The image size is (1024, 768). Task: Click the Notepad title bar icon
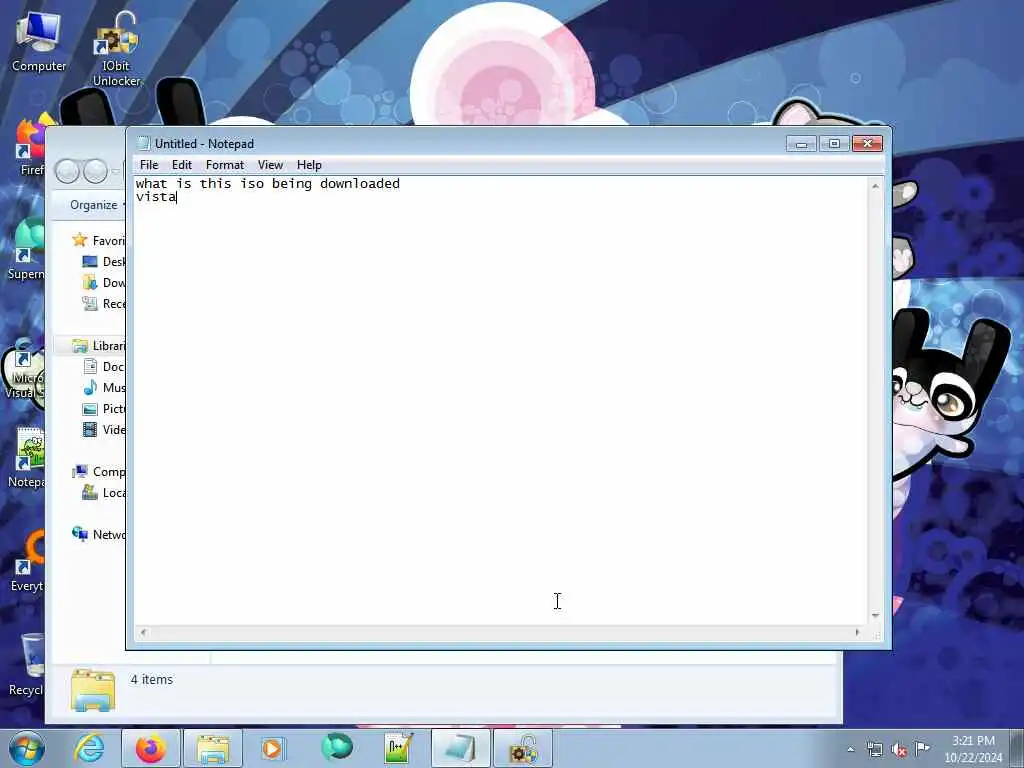tap(143, 144)
